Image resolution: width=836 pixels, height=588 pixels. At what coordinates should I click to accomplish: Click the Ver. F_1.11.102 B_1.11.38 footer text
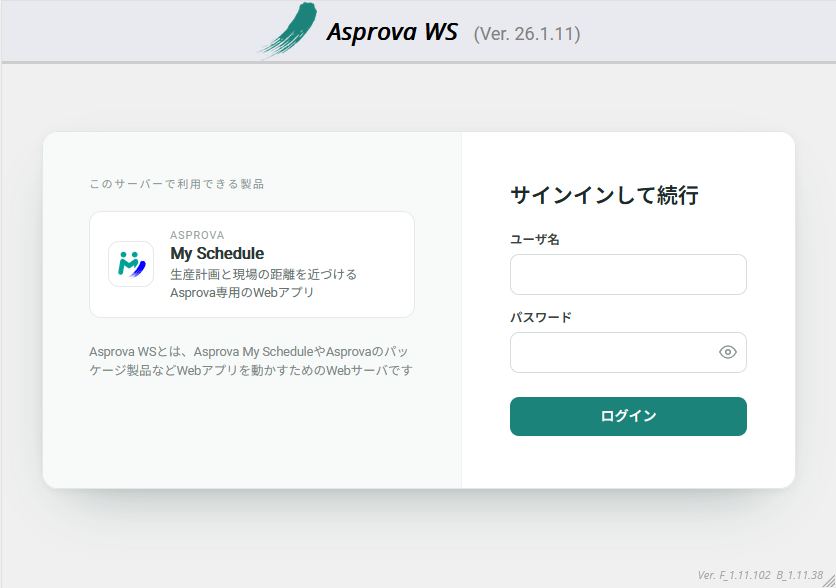760,575
